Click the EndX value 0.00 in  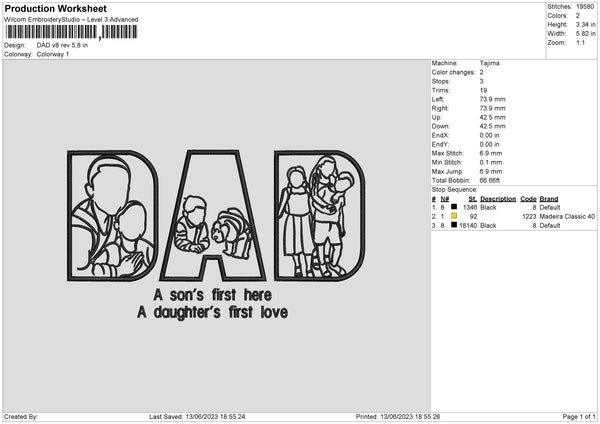[489, 135]
